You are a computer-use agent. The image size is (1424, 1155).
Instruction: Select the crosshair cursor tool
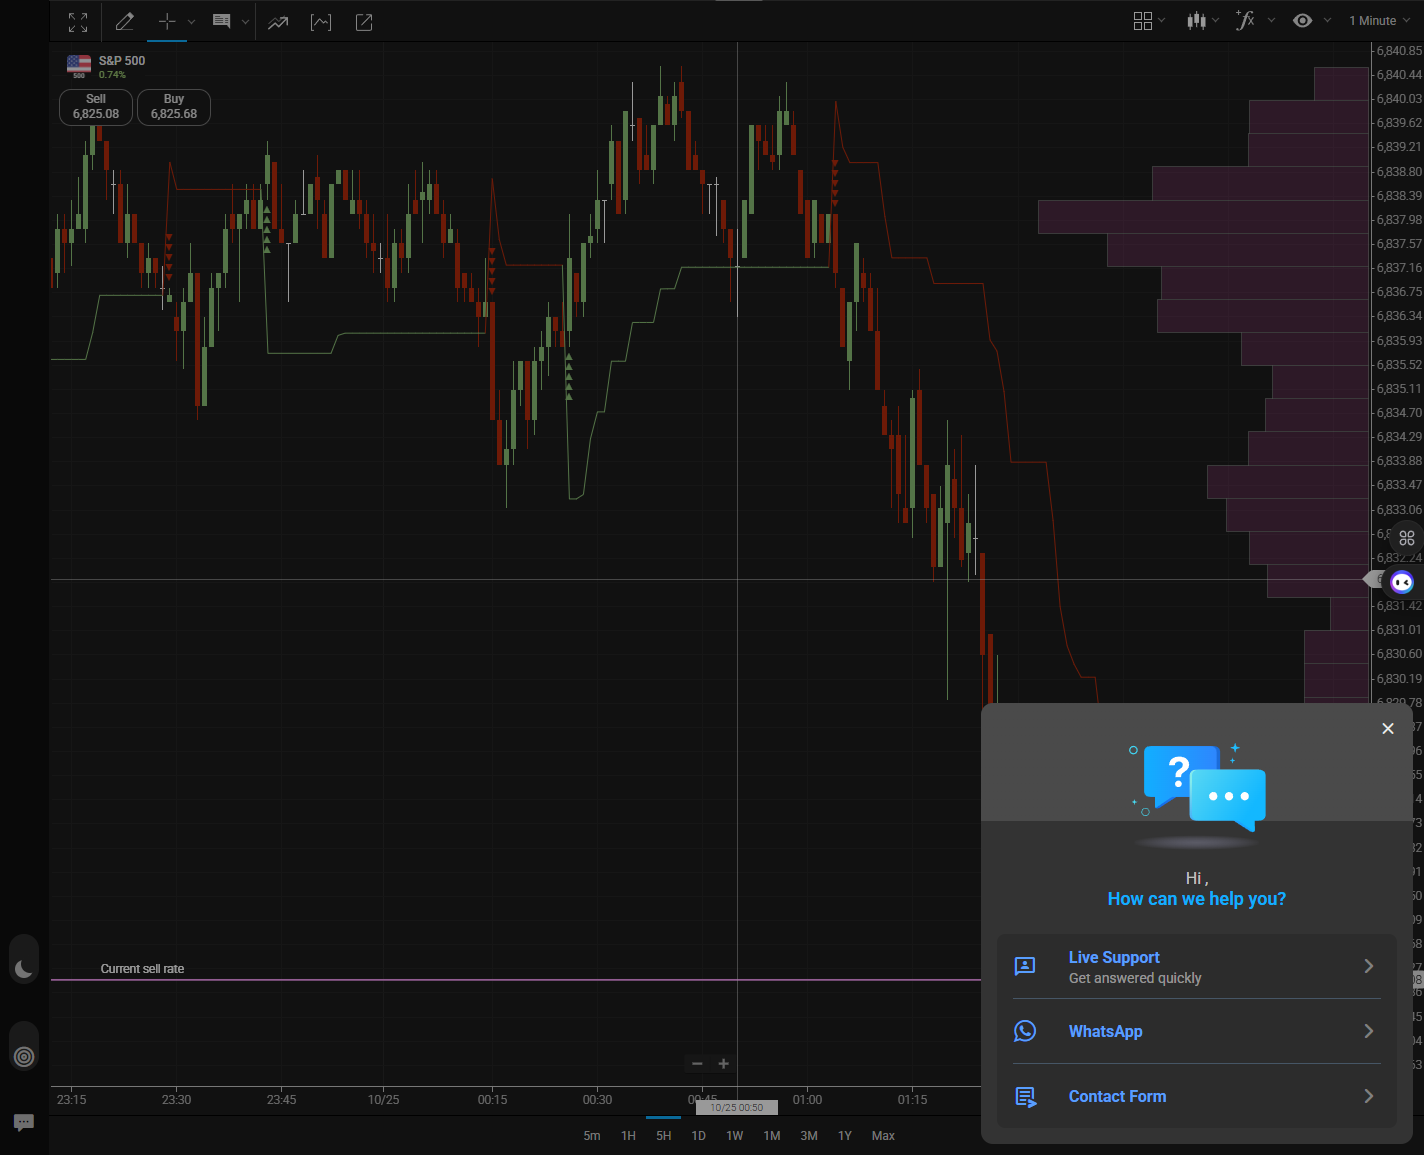(167, 22)
